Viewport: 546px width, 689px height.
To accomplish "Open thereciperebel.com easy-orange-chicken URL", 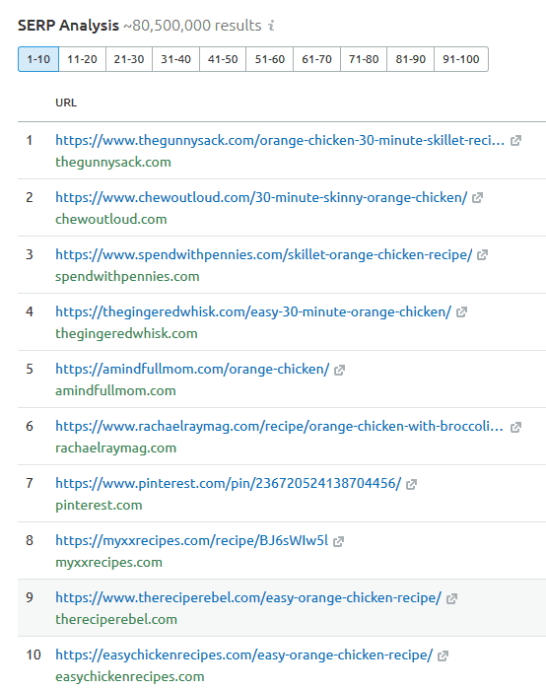I will click(x=248, y=598).
